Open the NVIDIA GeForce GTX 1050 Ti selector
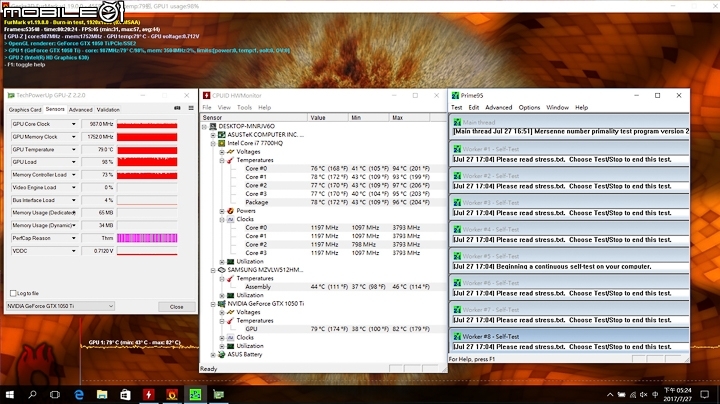720x404 pixels. (60, 306)
